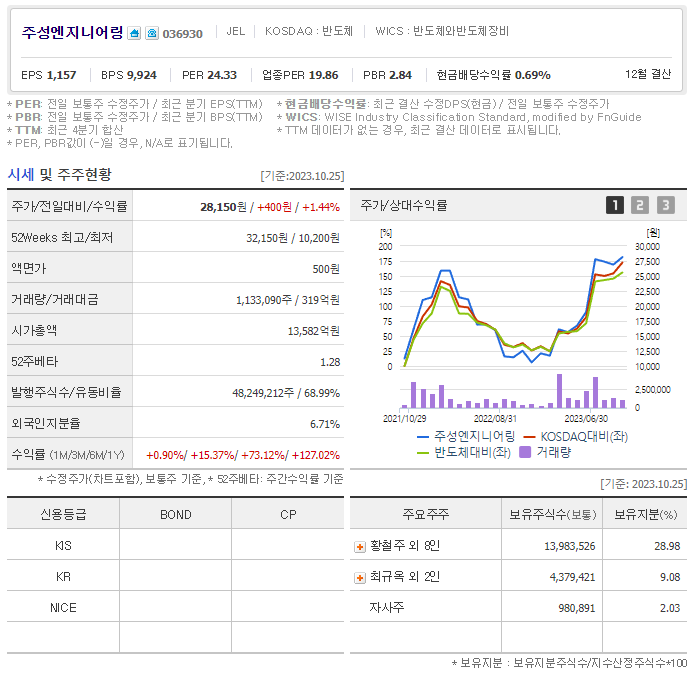Click the JEL label in the header
The width and height of the screenshot is (695, 674).
pyautogui.click(x=235, y=31)
